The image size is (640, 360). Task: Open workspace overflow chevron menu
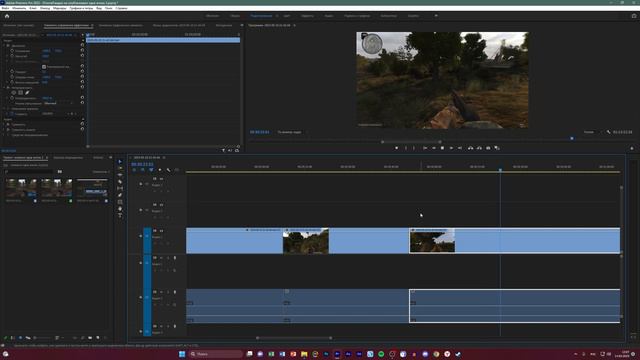[436, 16]
